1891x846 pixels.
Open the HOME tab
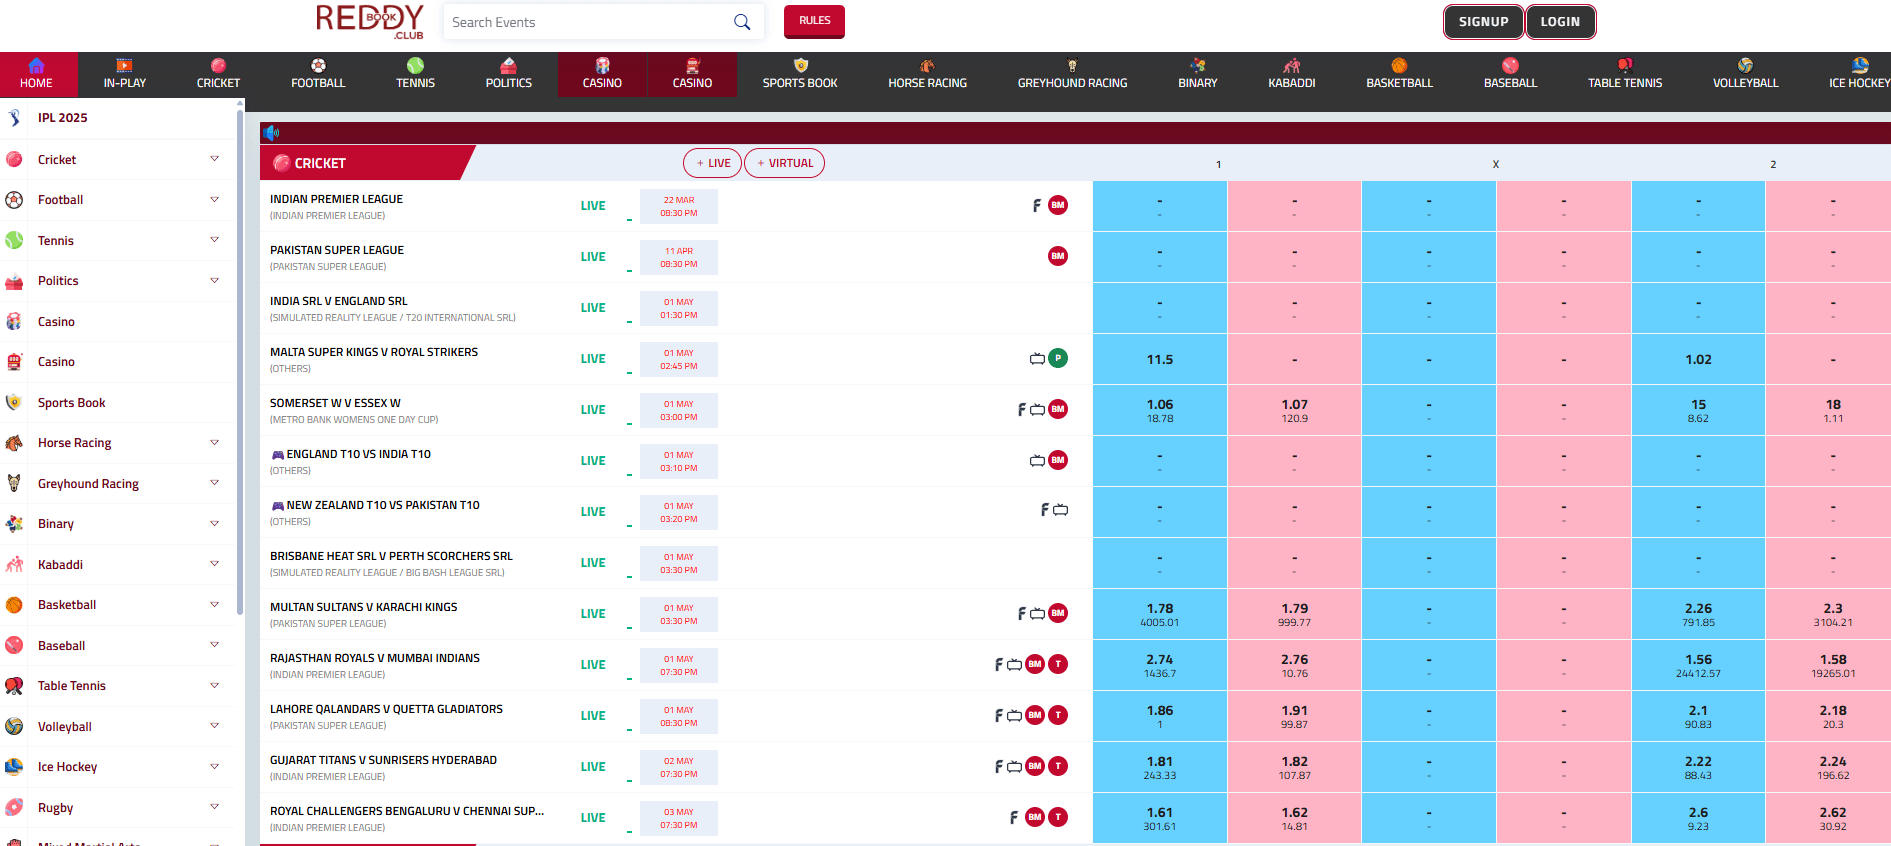tap(37, 74)
